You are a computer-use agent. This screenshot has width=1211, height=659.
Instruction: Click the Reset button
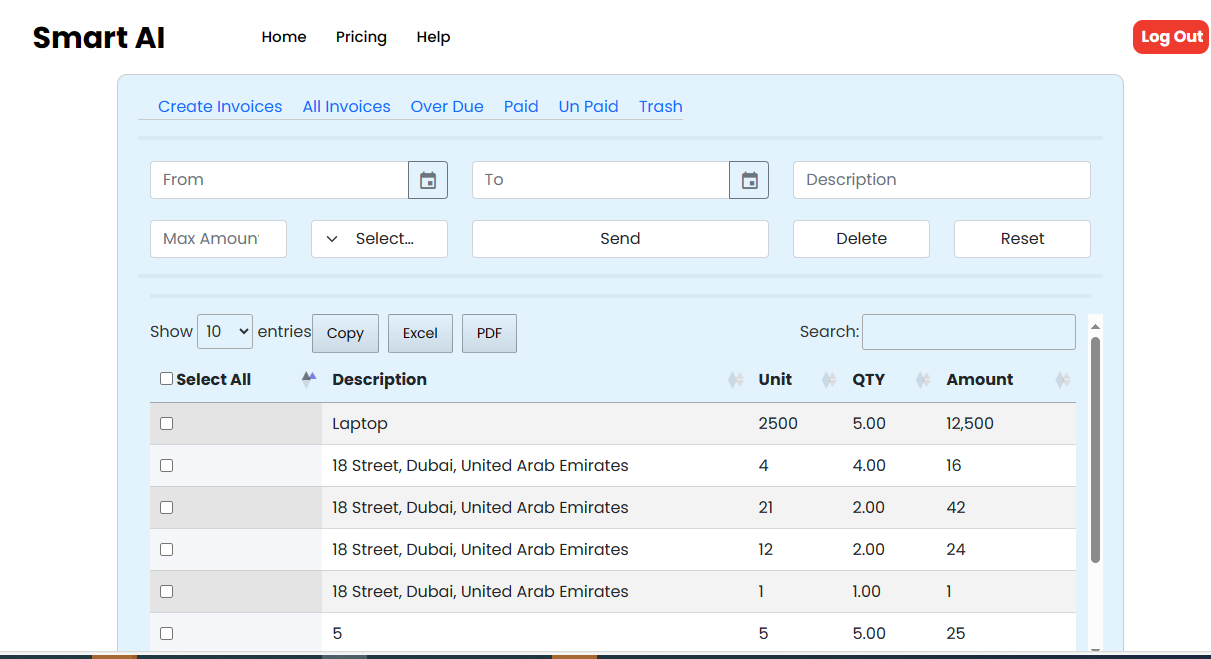1022,239
